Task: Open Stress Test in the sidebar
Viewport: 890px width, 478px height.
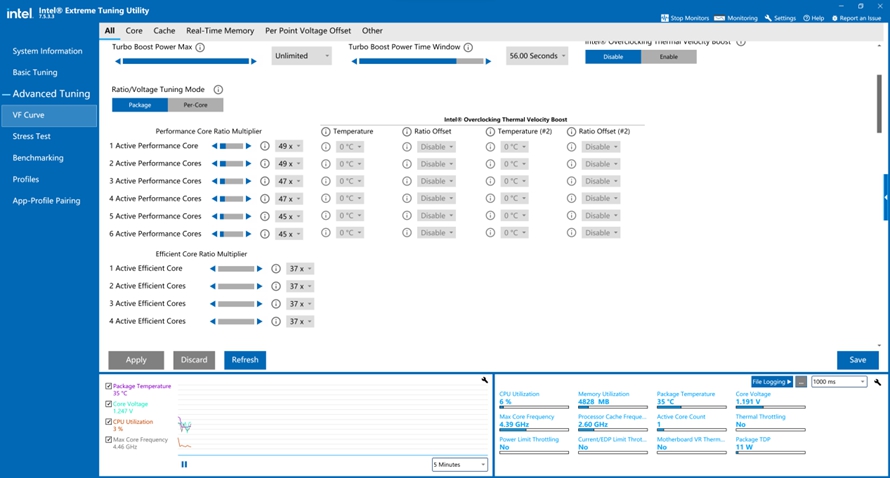Action: point(32,136)
